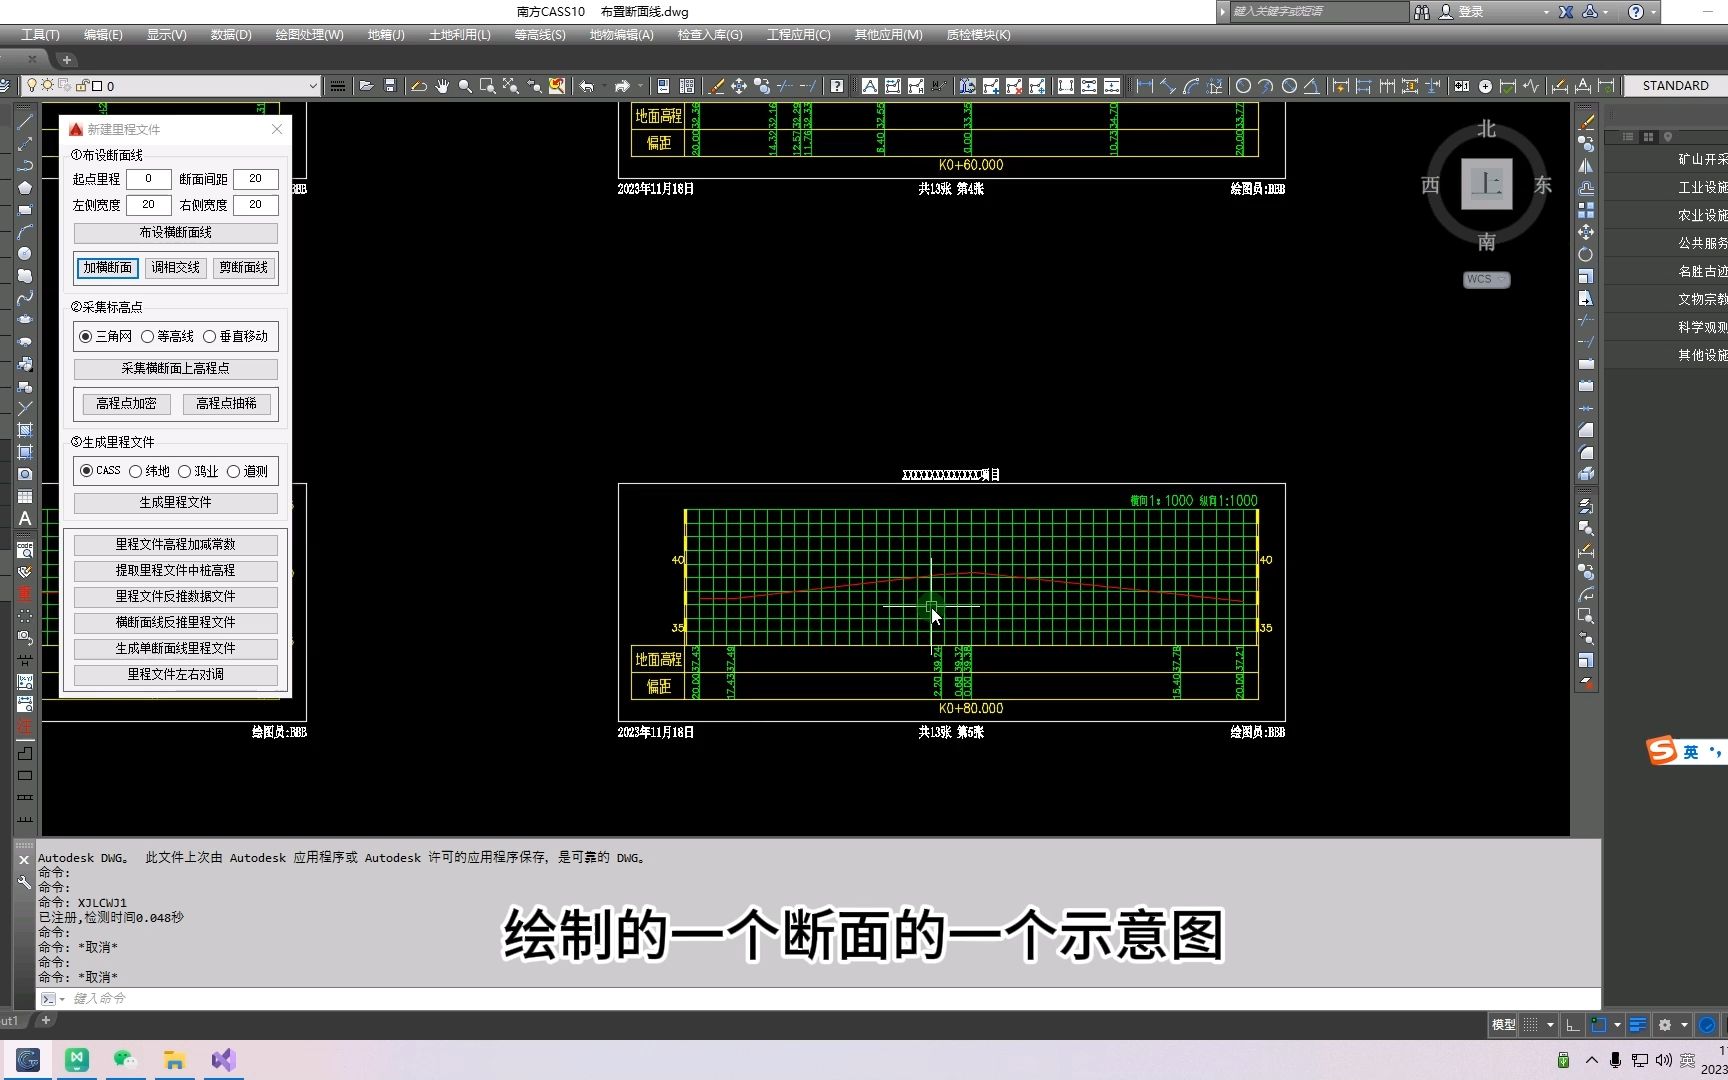1728x1080 pixels.
Task: Click the redo arrow icon
Action: point(622,86)
